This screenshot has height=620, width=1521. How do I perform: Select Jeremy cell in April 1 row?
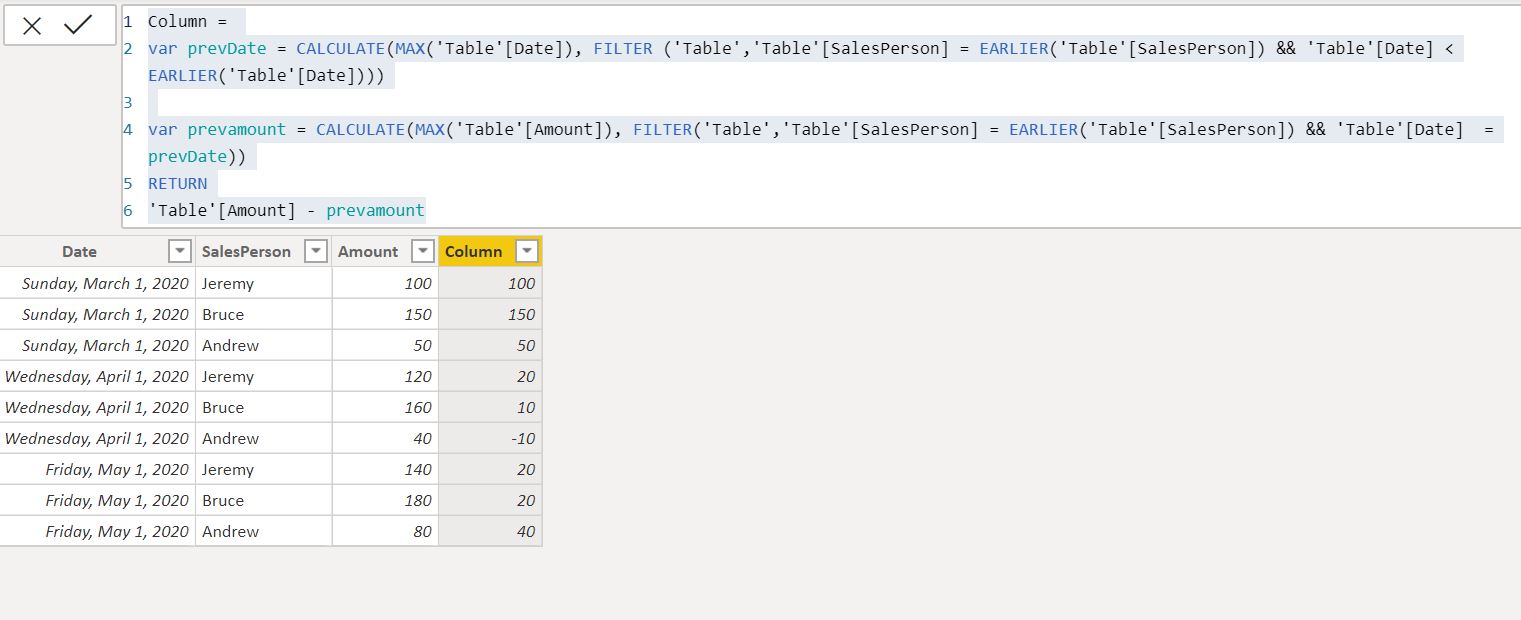click(x=264, y=376)
